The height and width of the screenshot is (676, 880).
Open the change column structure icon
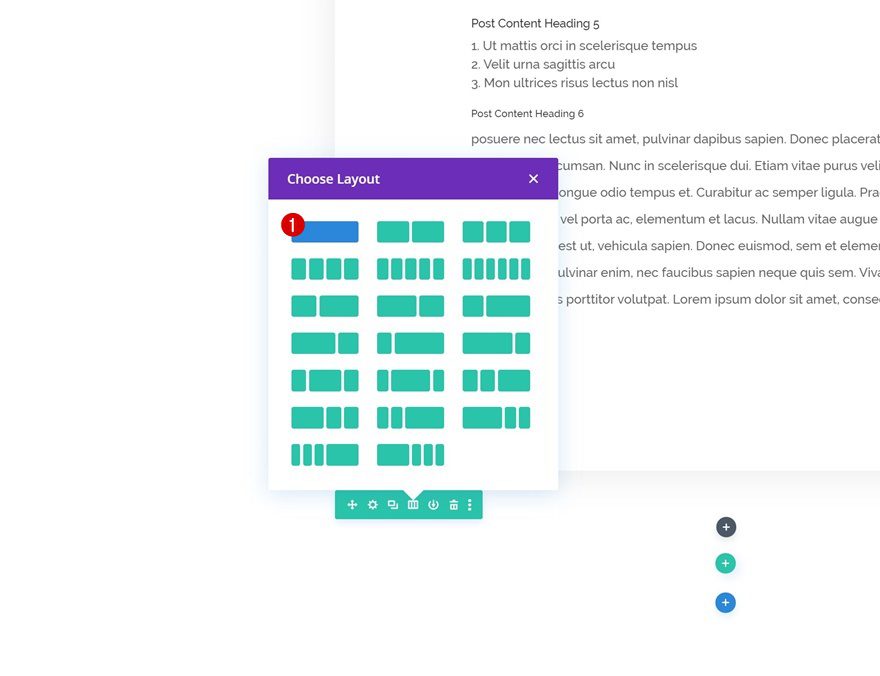coord(412,505)
